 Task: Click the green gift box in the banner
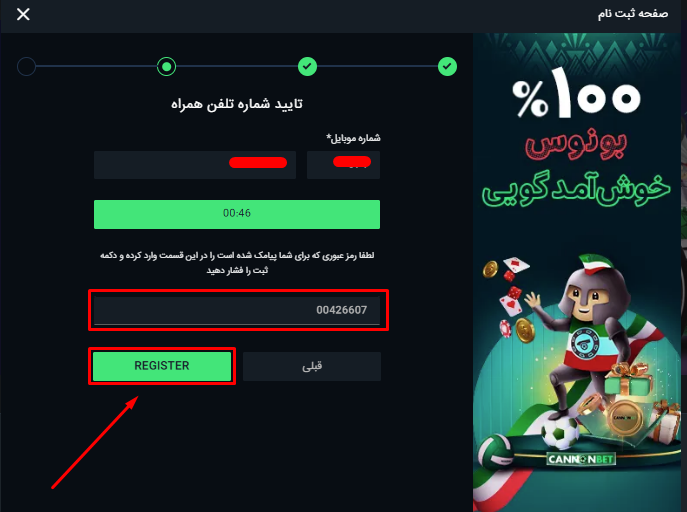pyautogui.click(x=627, y=380)
